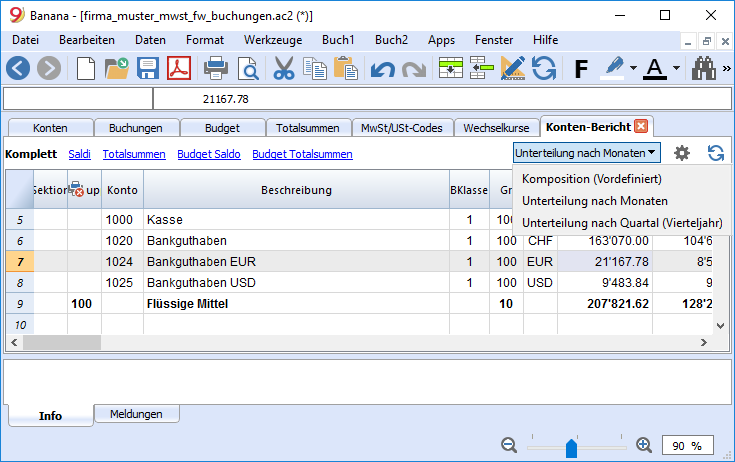
Task: Click the zoom slider handle
Action: pyautogui.click(x=571, y=448)
